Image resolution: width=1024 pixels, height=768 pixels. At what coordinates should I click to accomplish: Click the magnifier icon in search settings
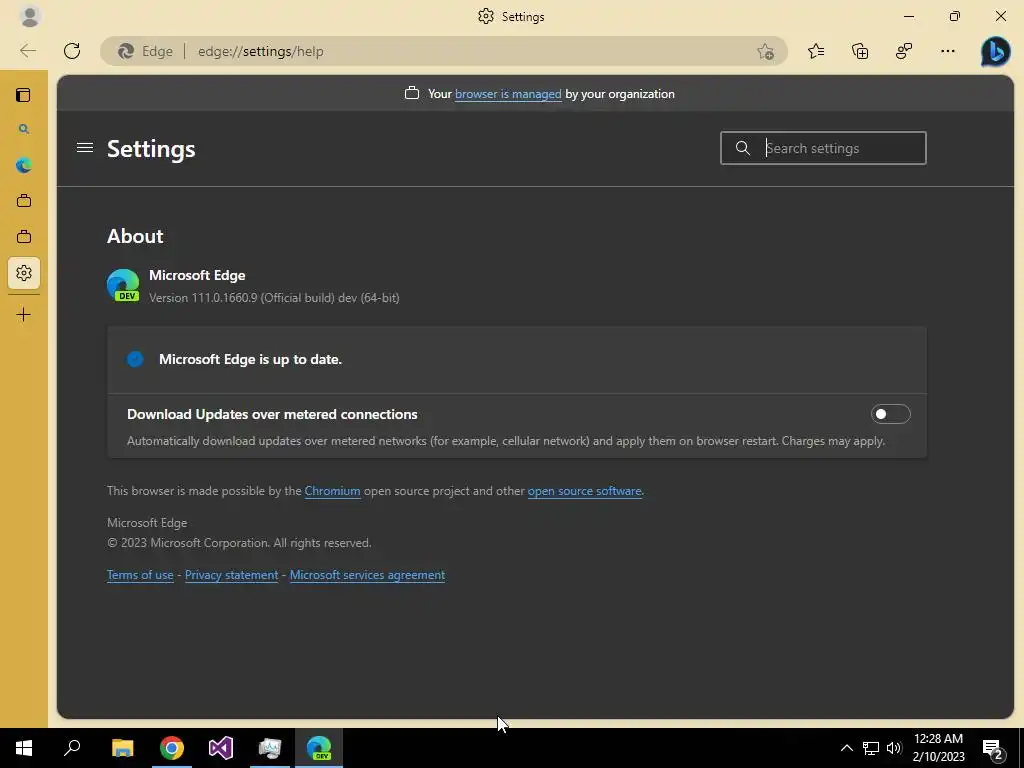(743, 148)
